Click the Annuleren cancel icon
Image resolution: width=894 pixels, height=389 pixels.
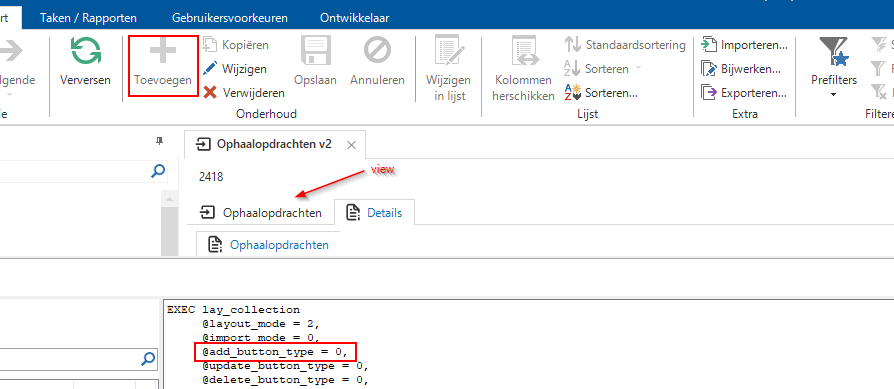coord(377,51)
